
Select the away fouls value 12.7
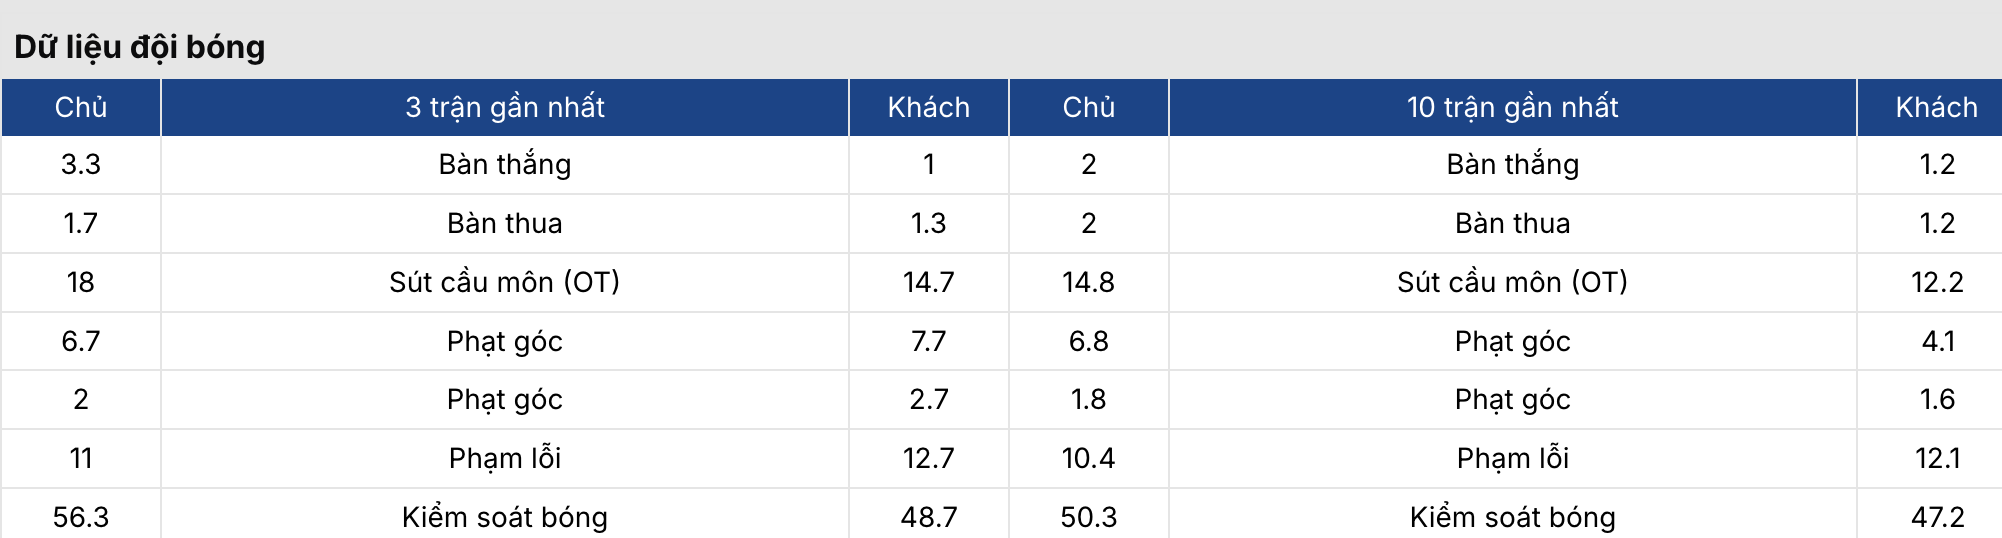click(928, 458)
